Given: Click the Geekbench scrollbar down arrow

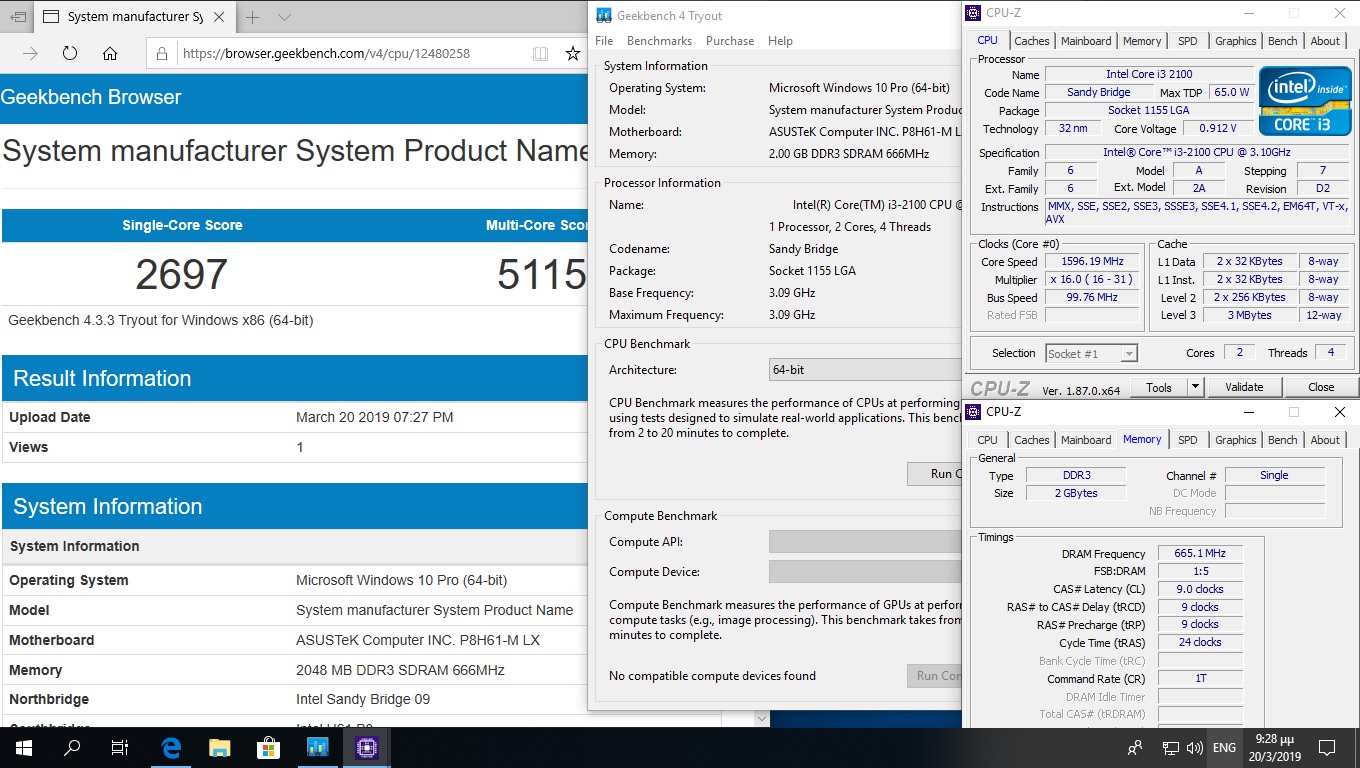Looking at the screenshot, I should pos(761,718).
